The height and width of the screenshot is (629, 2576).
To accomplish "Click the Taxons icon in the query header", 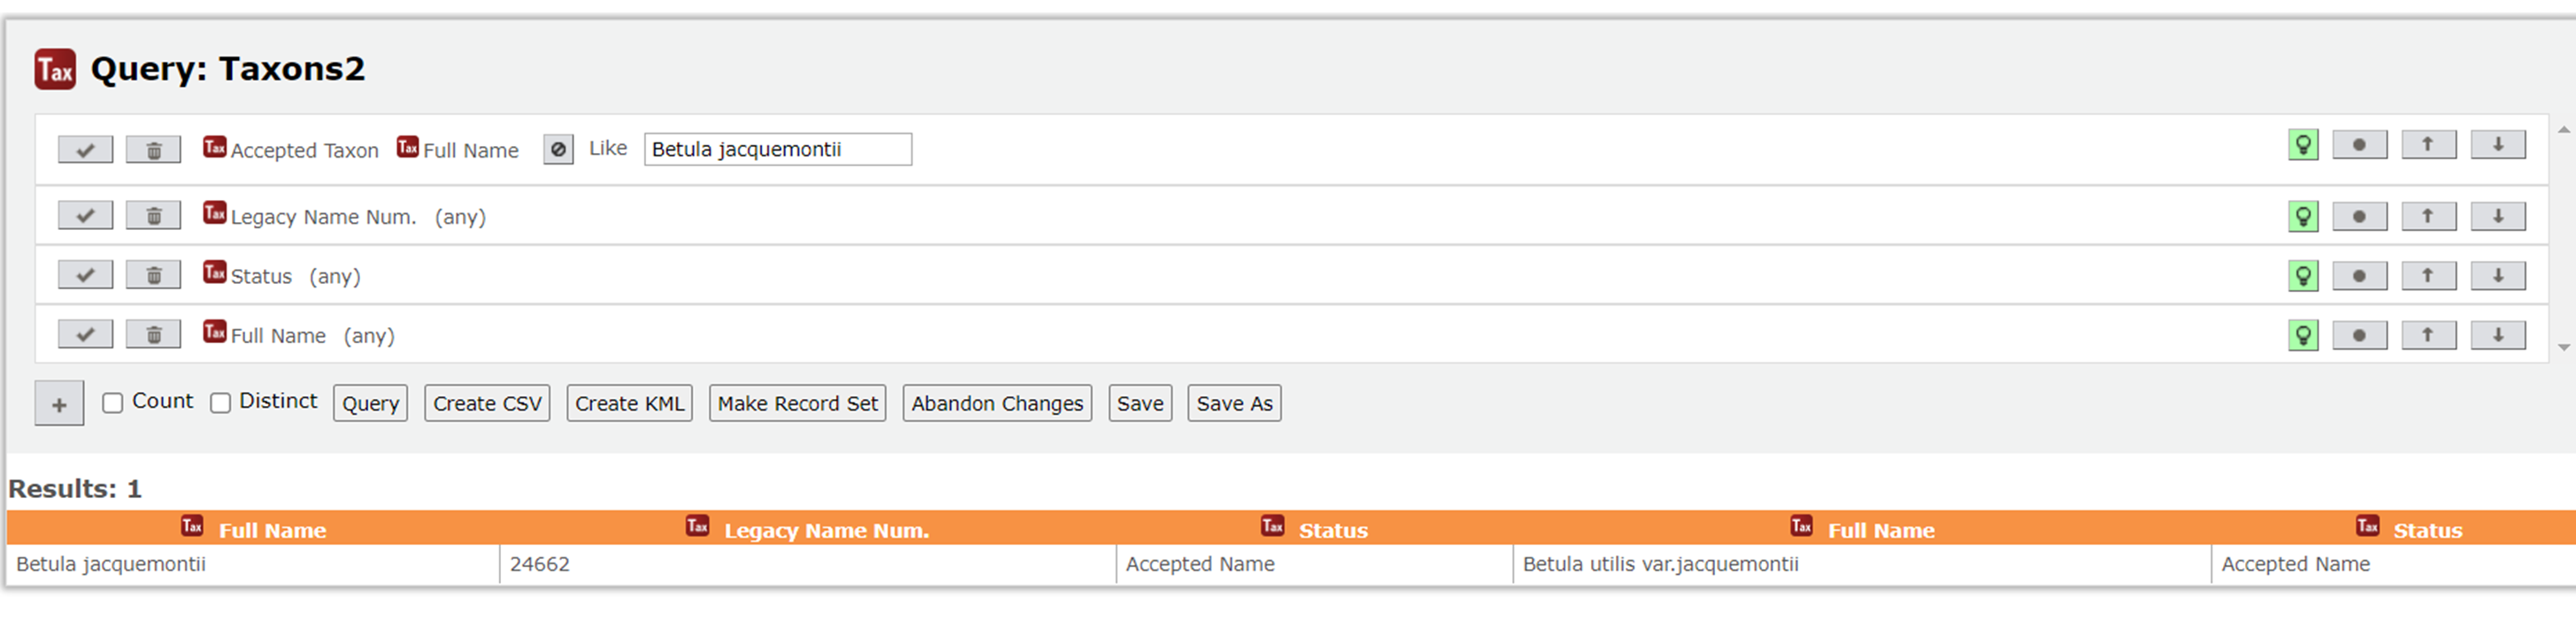I will [55, 69].
